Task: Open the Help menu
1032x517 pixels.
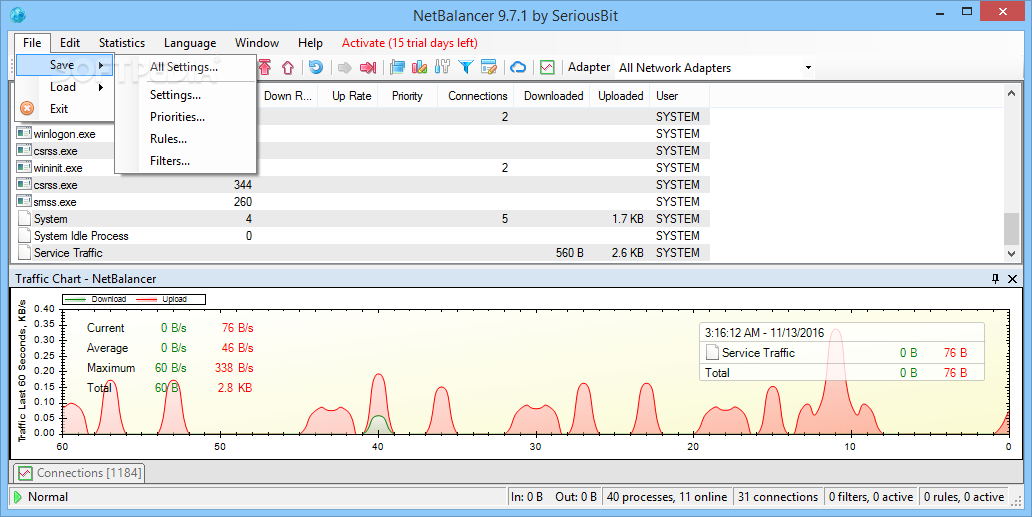Action: point(310,43)
